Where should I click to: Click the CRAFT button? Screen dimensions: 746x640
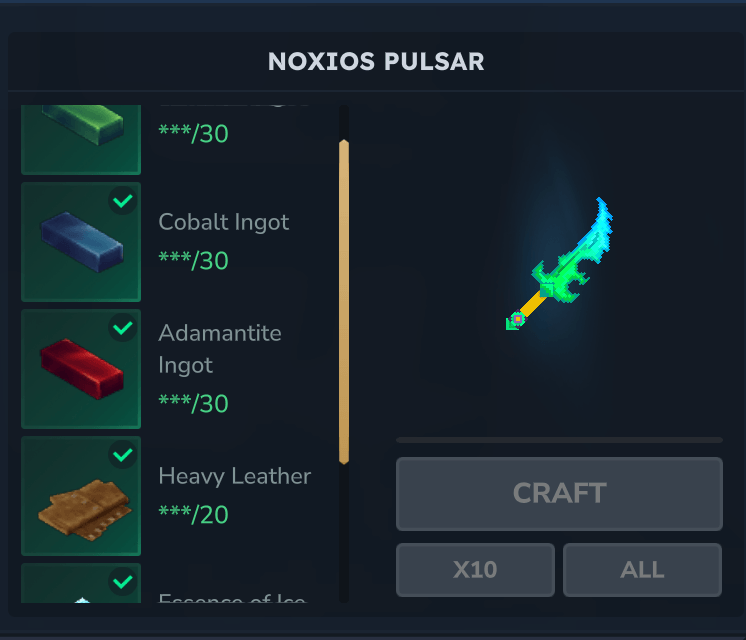tap(560, 494)
